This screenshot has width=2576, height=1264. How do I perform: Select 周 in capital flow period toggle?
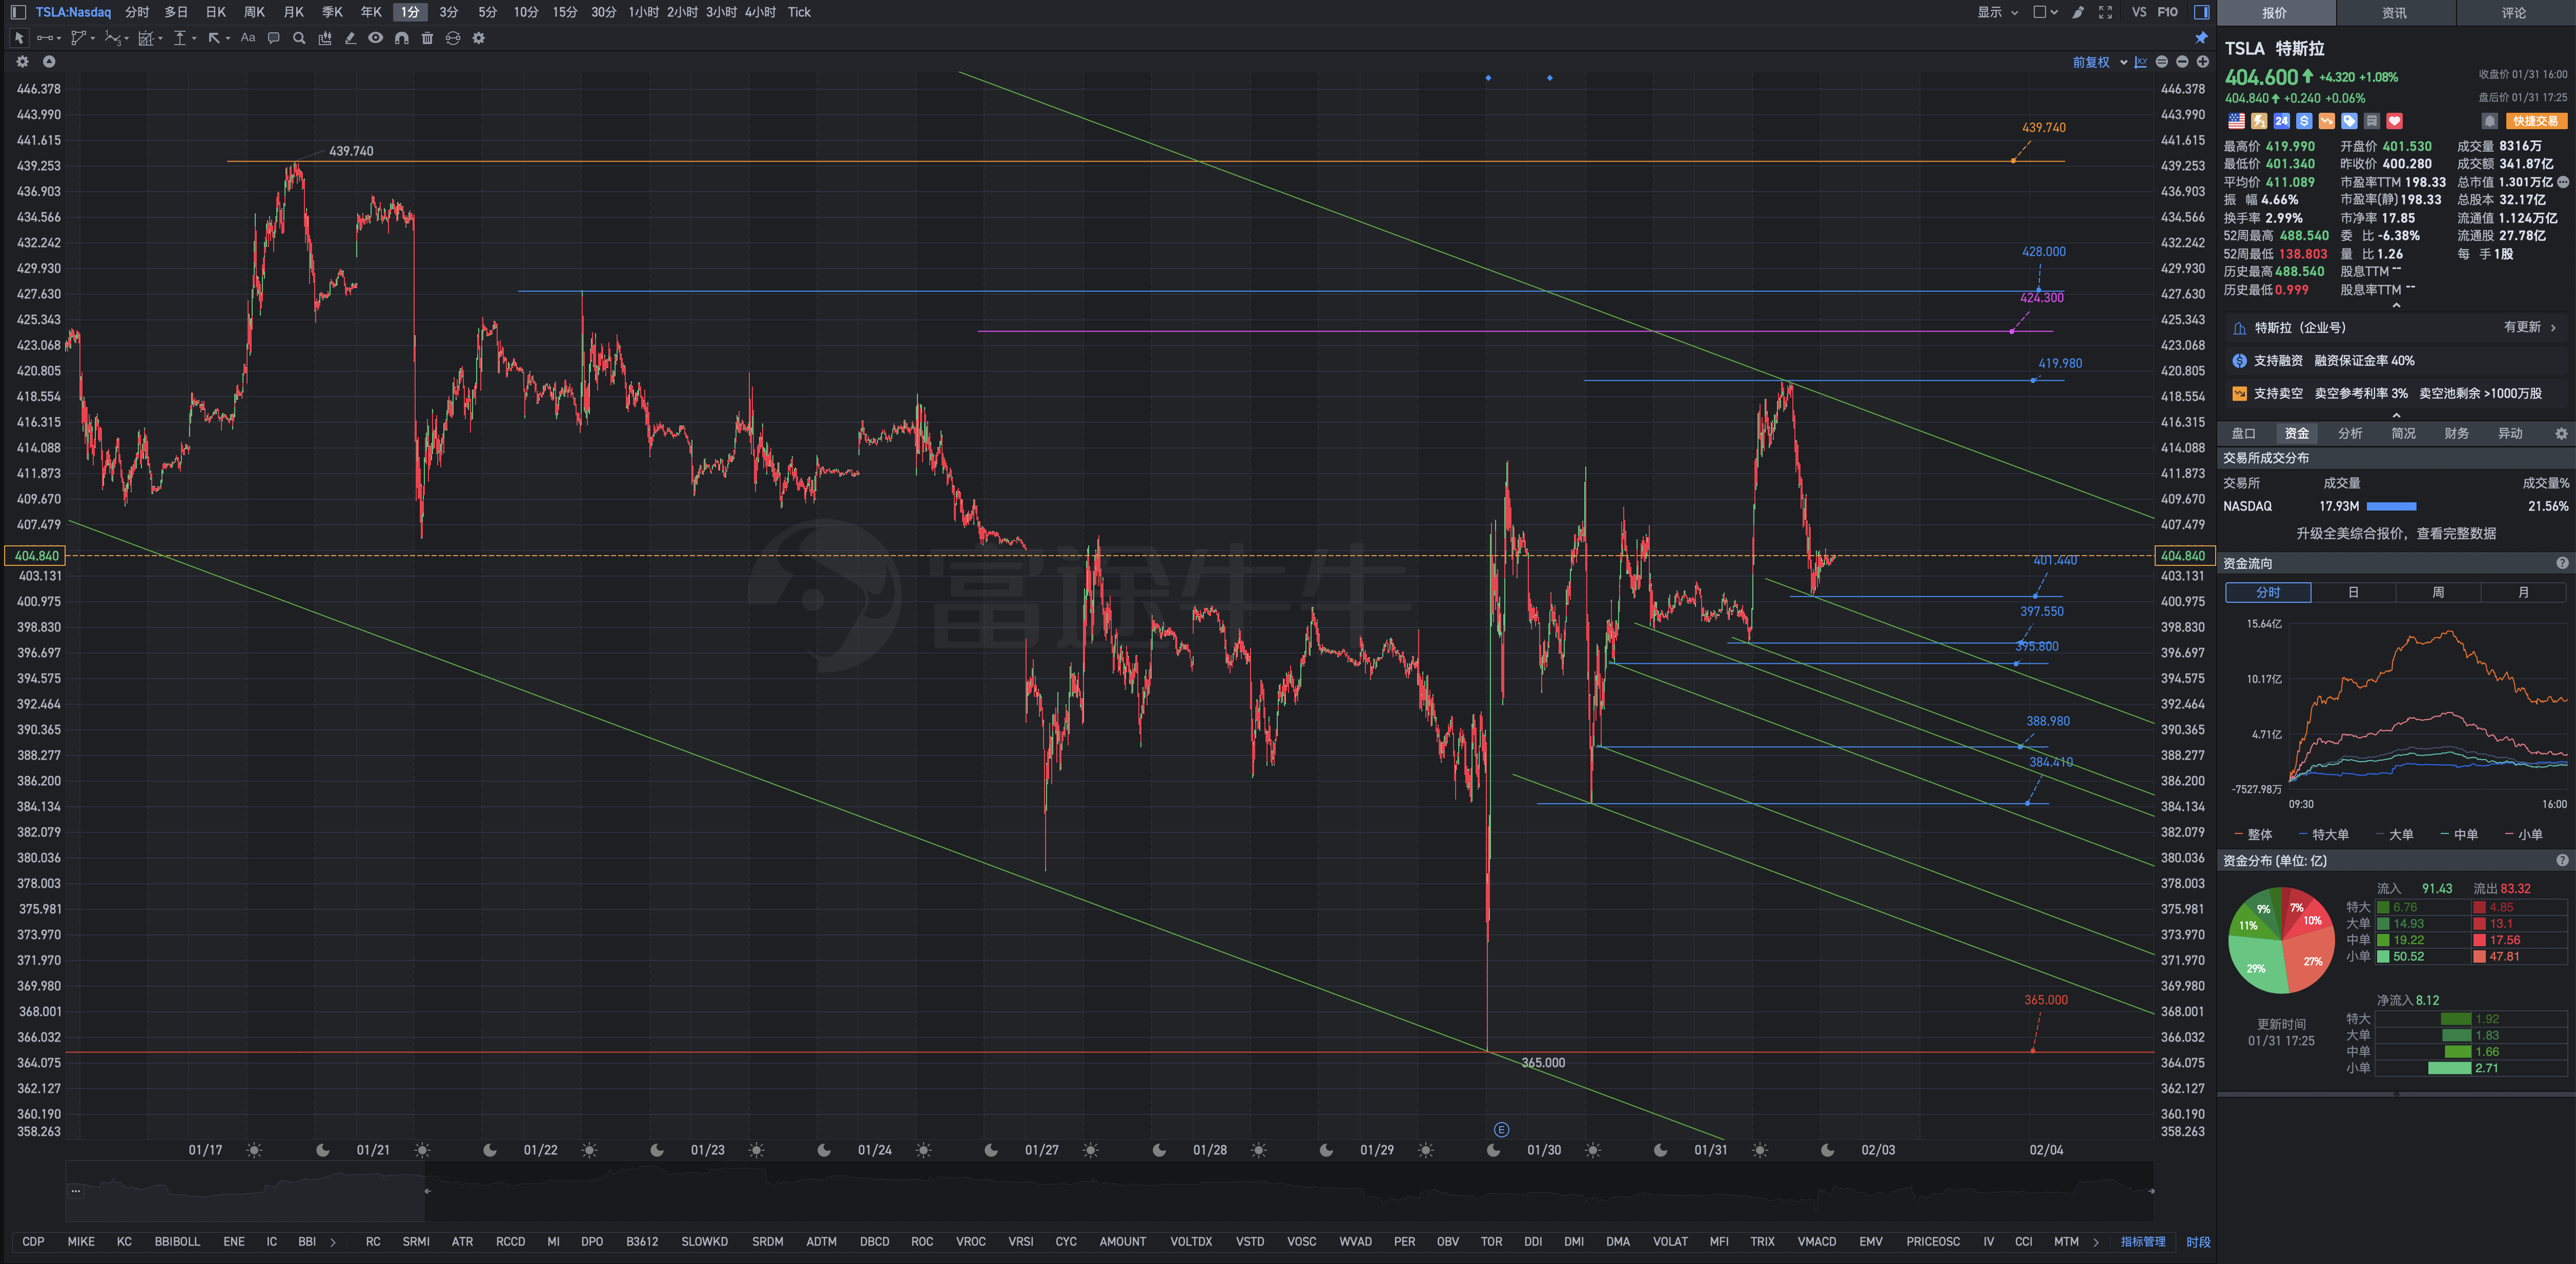(x=2438, y=592)
